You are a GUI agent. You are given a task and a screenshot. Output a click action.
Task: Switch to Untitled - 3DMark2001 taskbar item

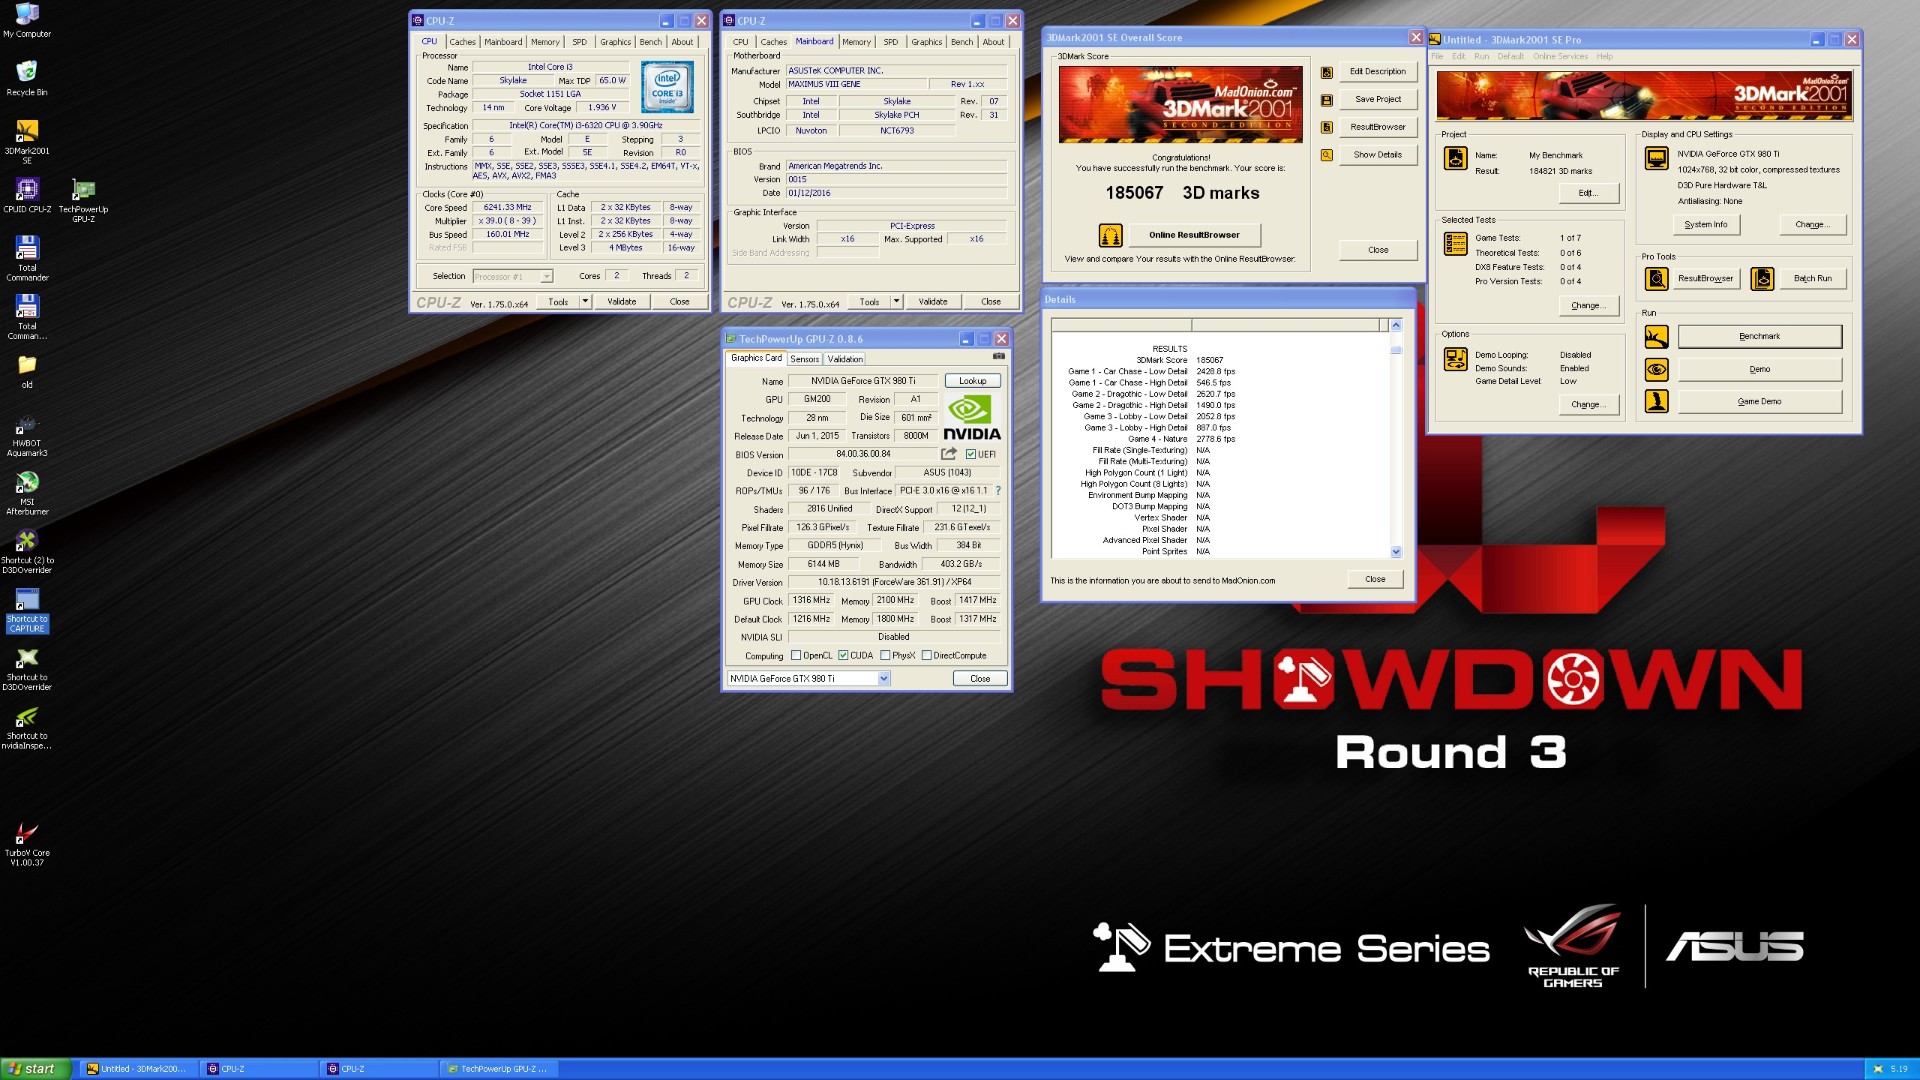(140, 1069)
